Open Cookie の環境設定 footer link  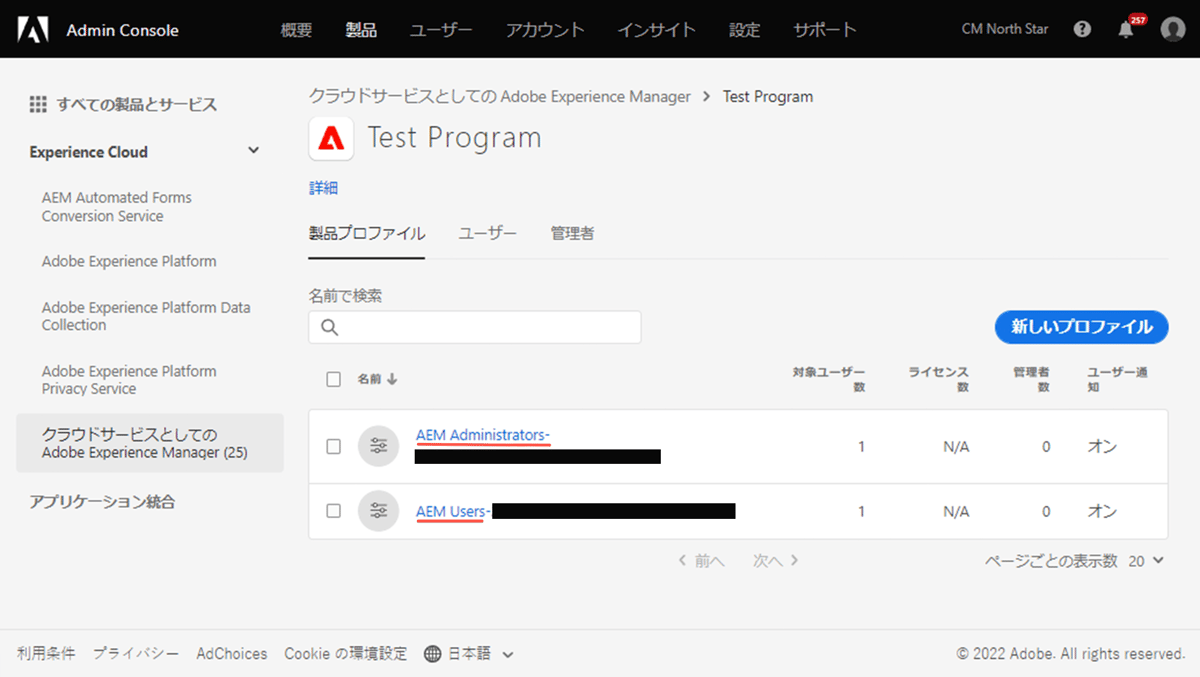tap(346, 654)
